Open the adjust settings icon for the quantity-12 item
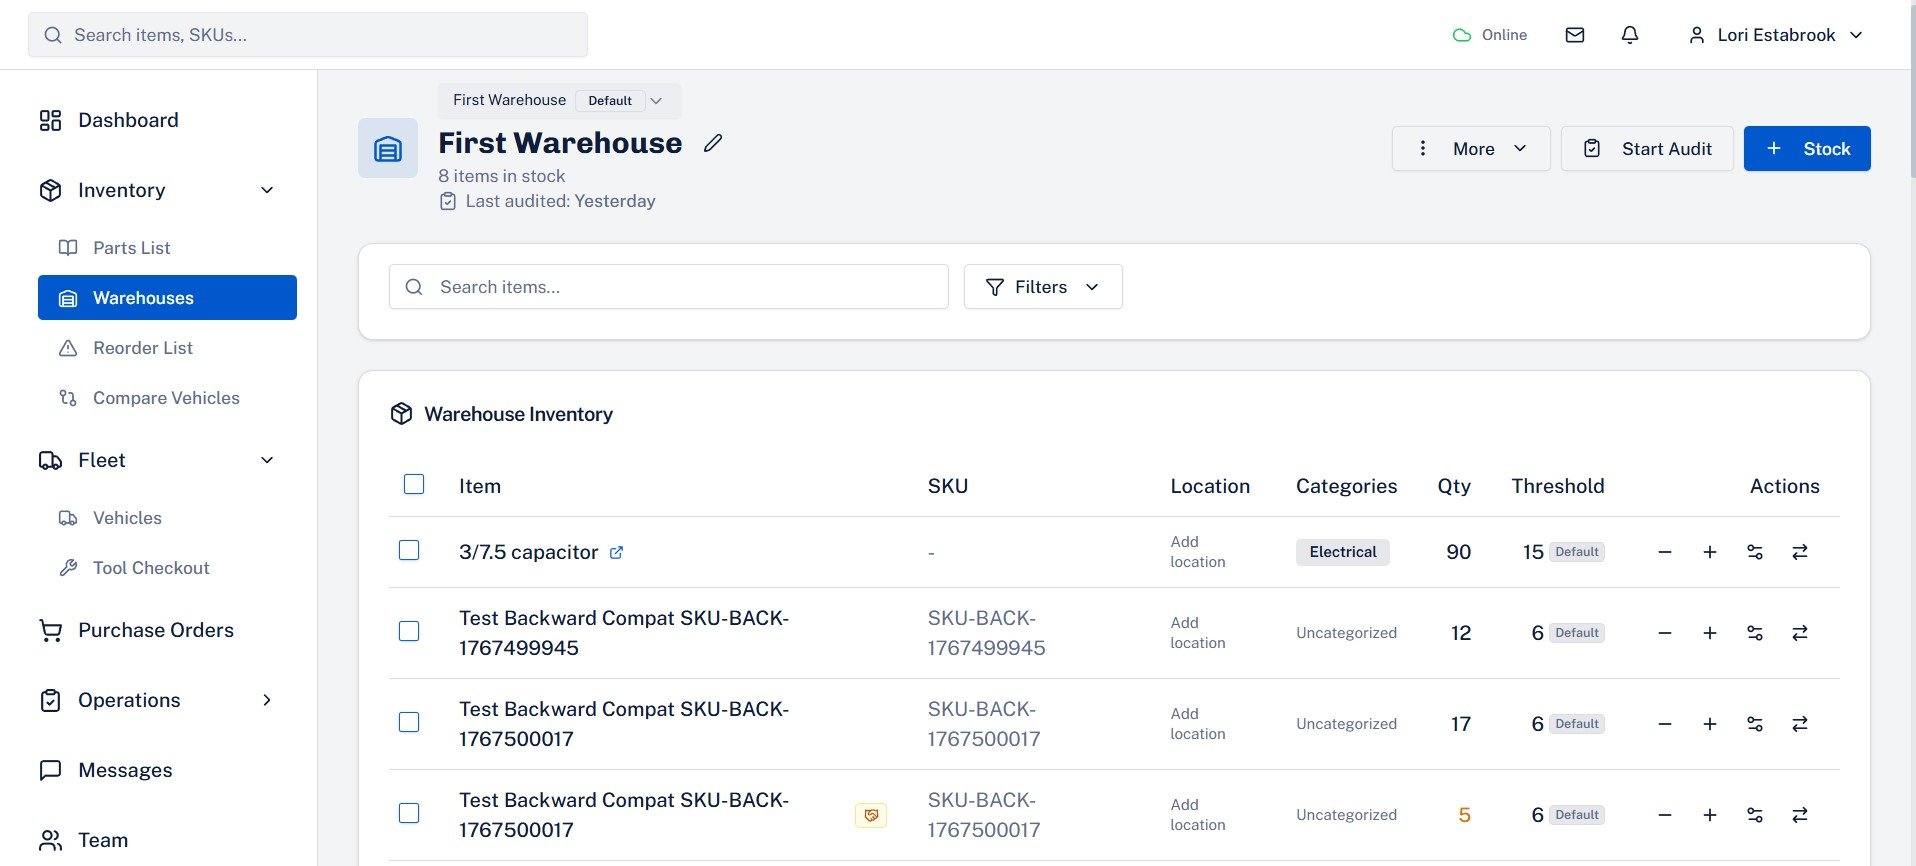The height and width of the screenshot is (866, 1916). point(1754,633)
